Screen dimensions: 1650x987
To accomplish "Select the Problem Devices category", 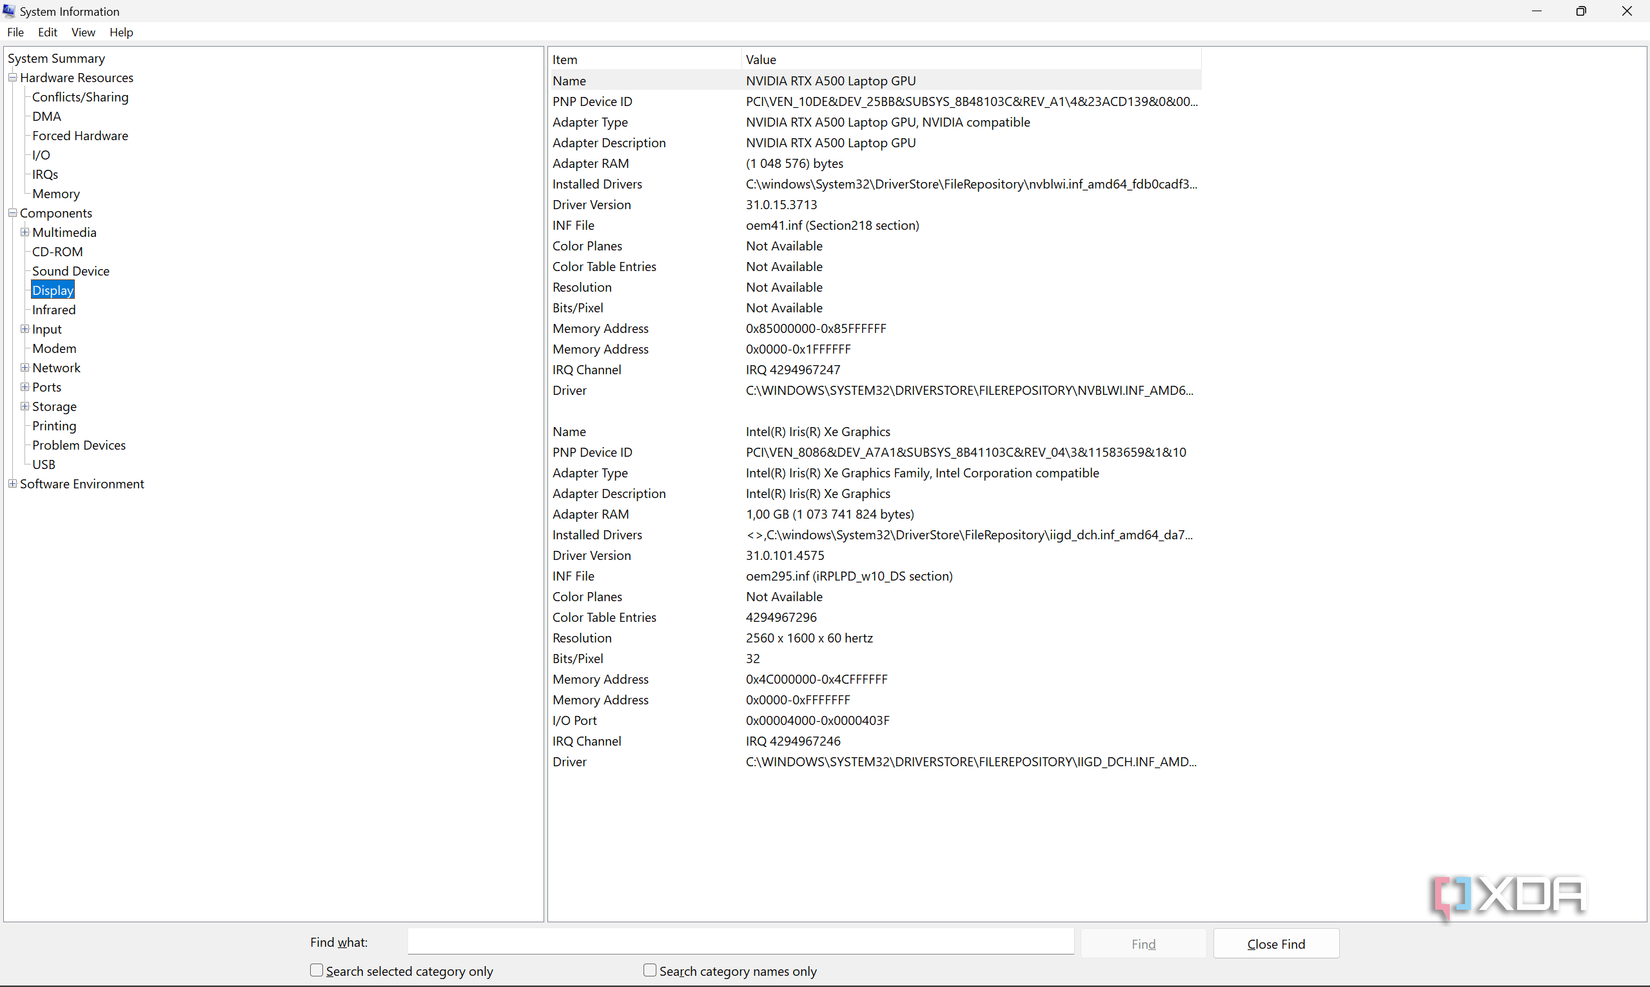I will click(78, 444).
